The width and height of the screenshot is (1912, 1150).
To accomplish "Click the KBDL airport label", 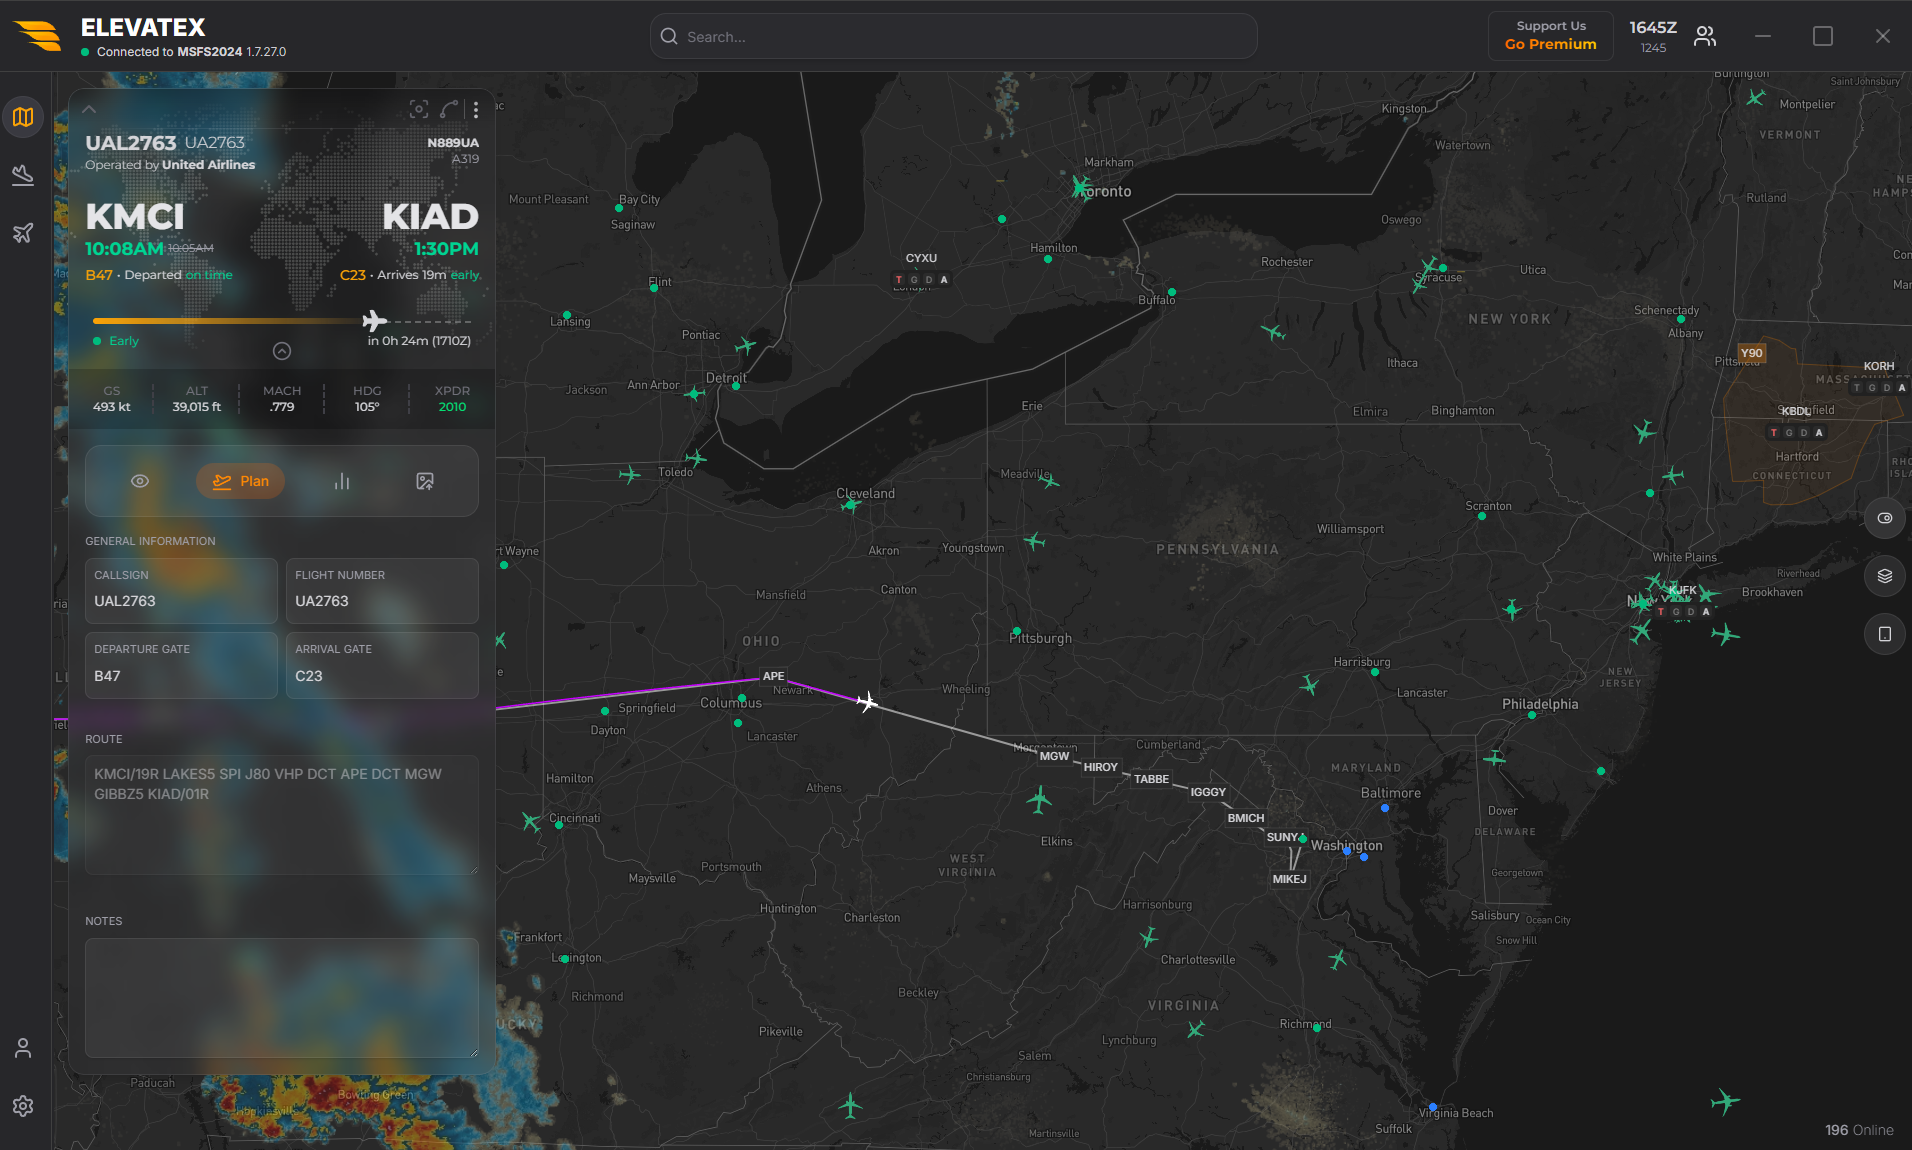I will pyautogui.click(x=1795, y=411).
